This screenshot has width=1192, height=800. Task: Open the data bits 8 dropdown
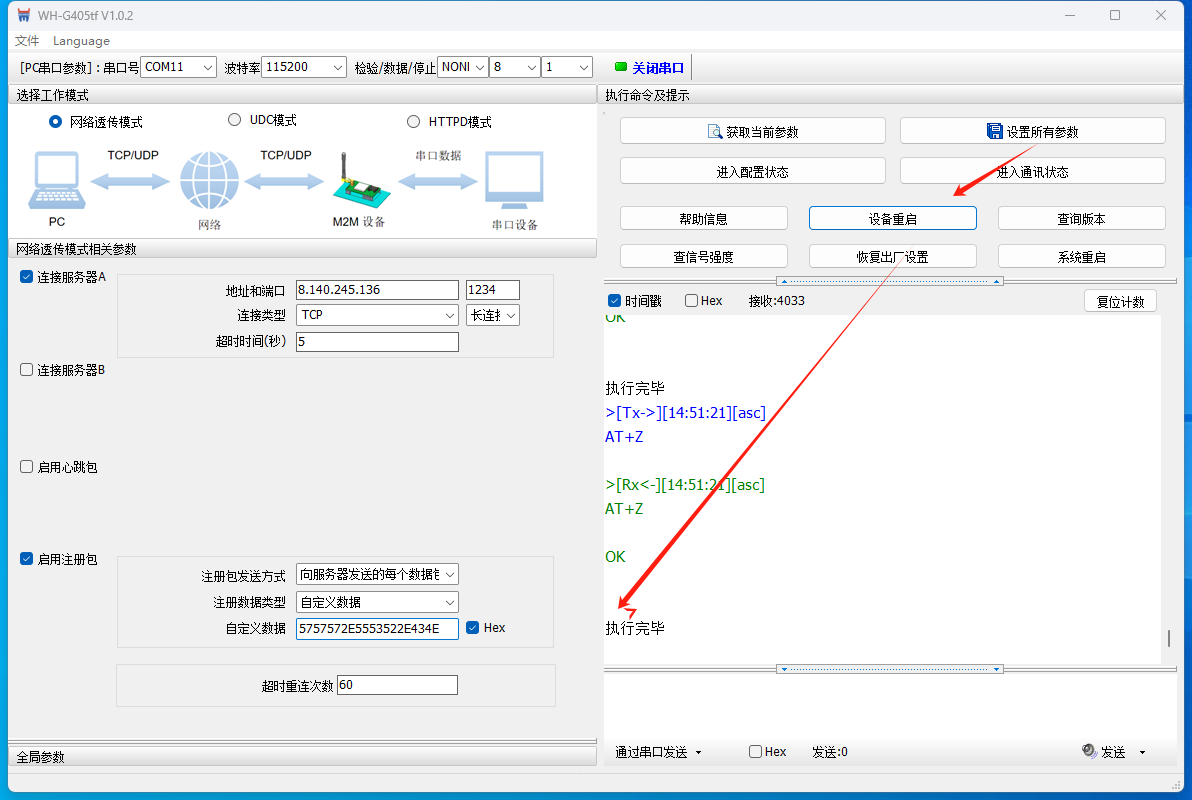[x=515, y=67]
